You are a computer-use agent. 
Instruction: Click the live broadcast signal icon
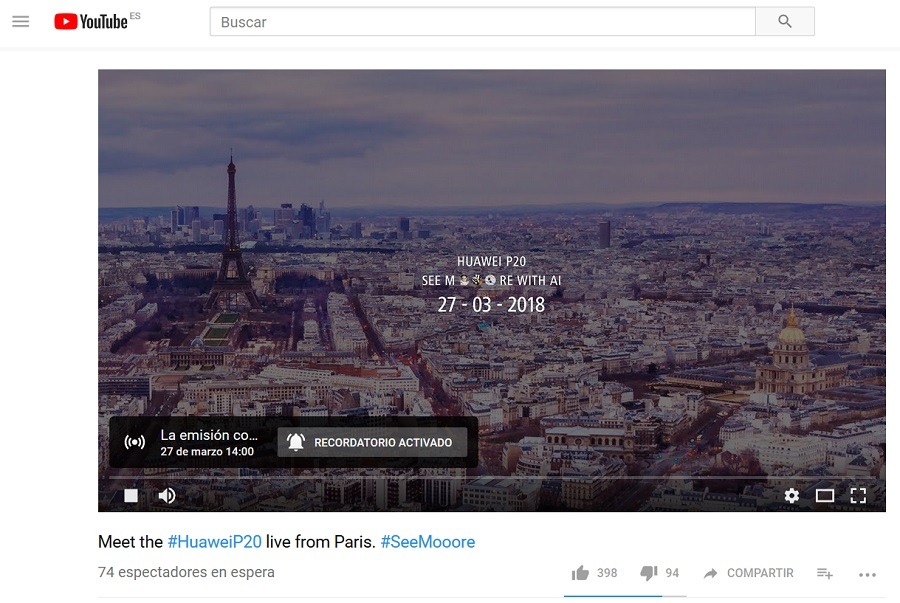tap(135, 442)
